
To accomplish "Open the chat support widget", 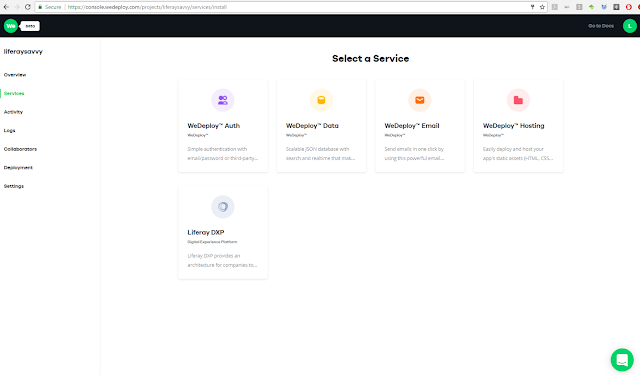I will coord(622,359).
